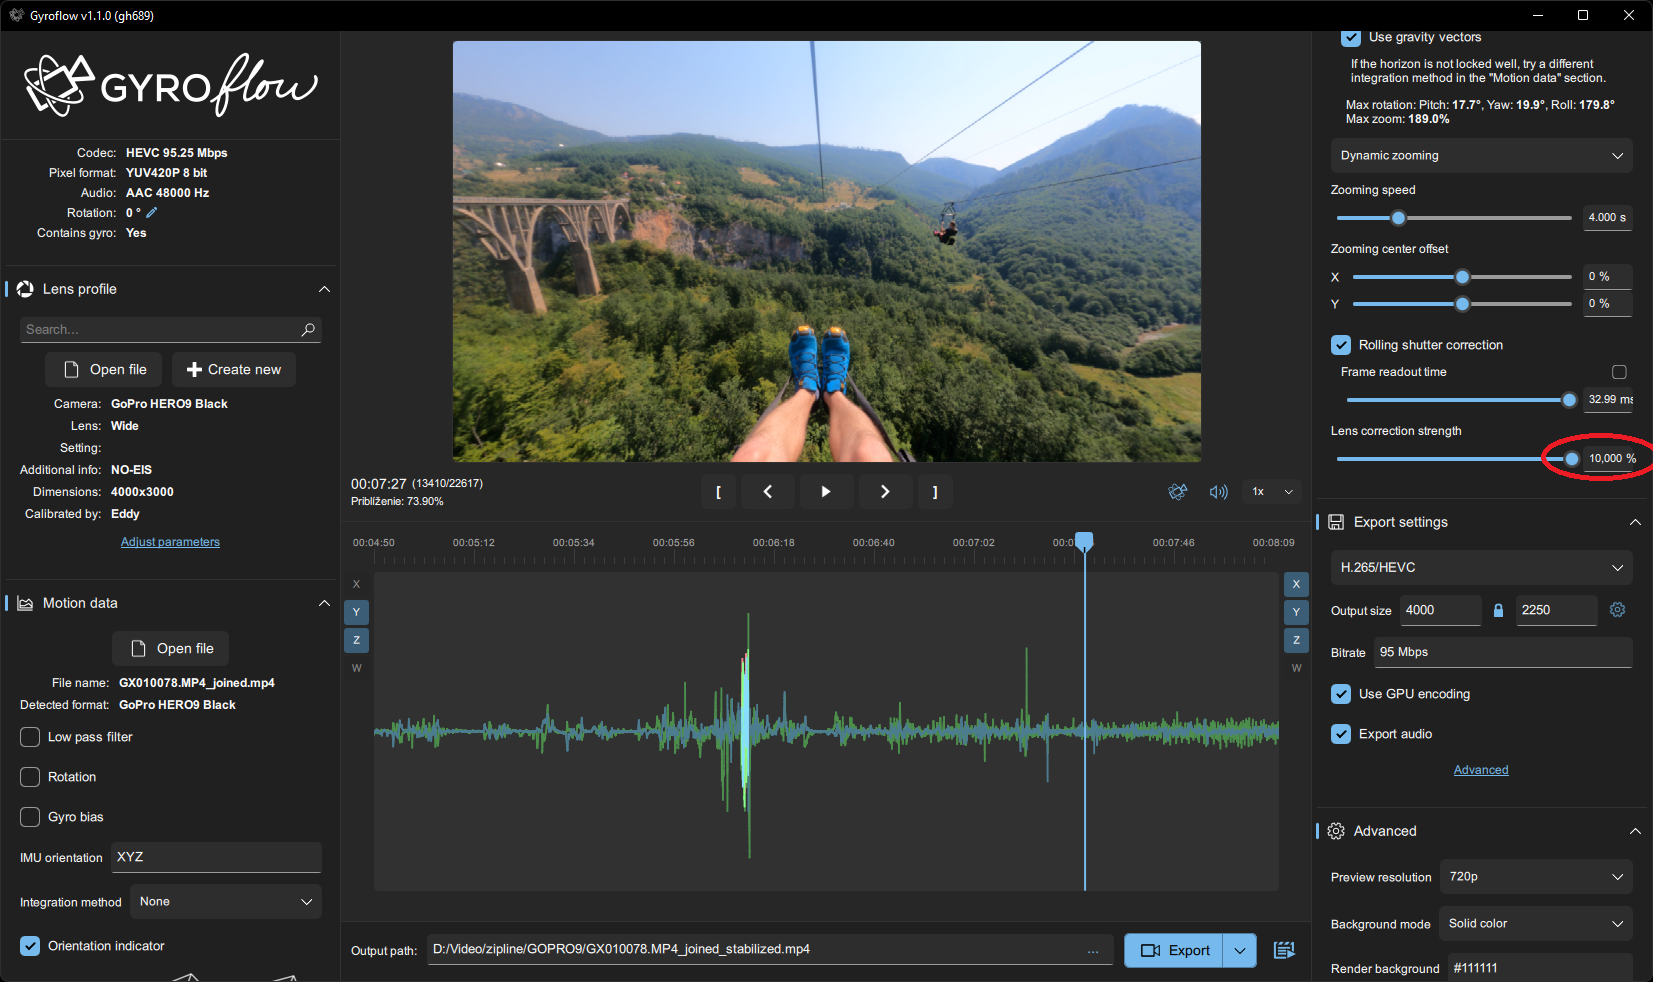Image resolution: width=1653 pixels, height=982 pixels.
Task: Click the pencil icon to edit rotation
Action: pyautogui.click(x=152, y=212)
